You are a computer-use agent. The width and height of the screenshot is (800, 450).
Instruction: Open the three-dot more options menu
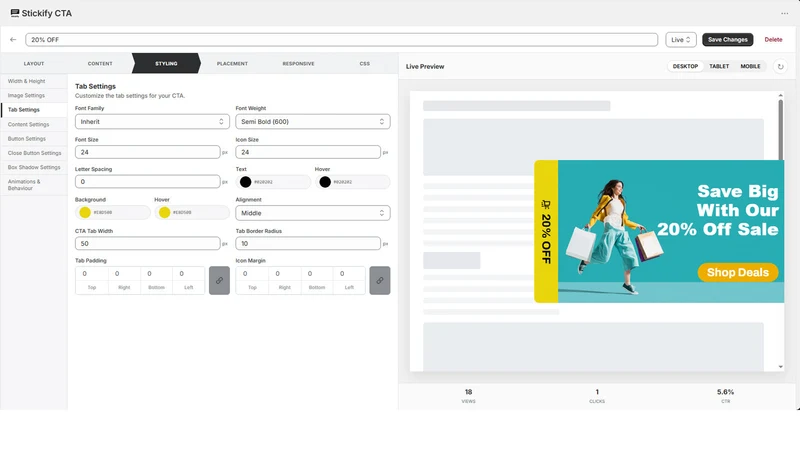(784, 13)
